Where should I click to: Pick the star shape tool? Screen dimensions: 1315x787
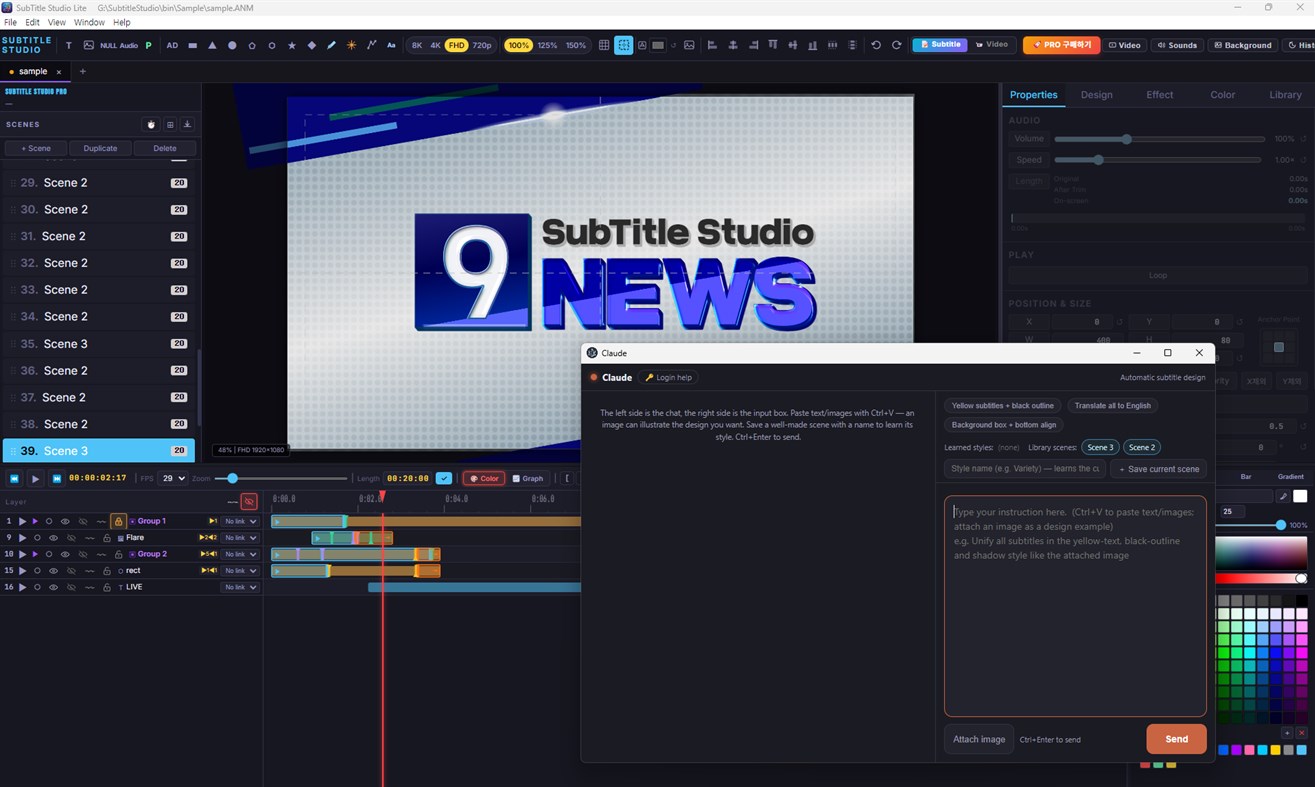(292, 45)
